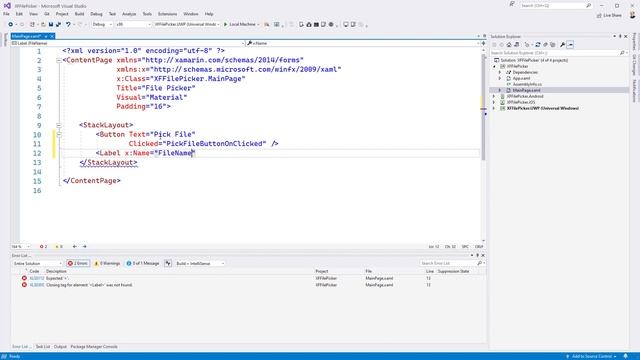Click Show All Files icon in Solution Explorer
Viewport: 640px width, 360px height.
coord(553,45)
